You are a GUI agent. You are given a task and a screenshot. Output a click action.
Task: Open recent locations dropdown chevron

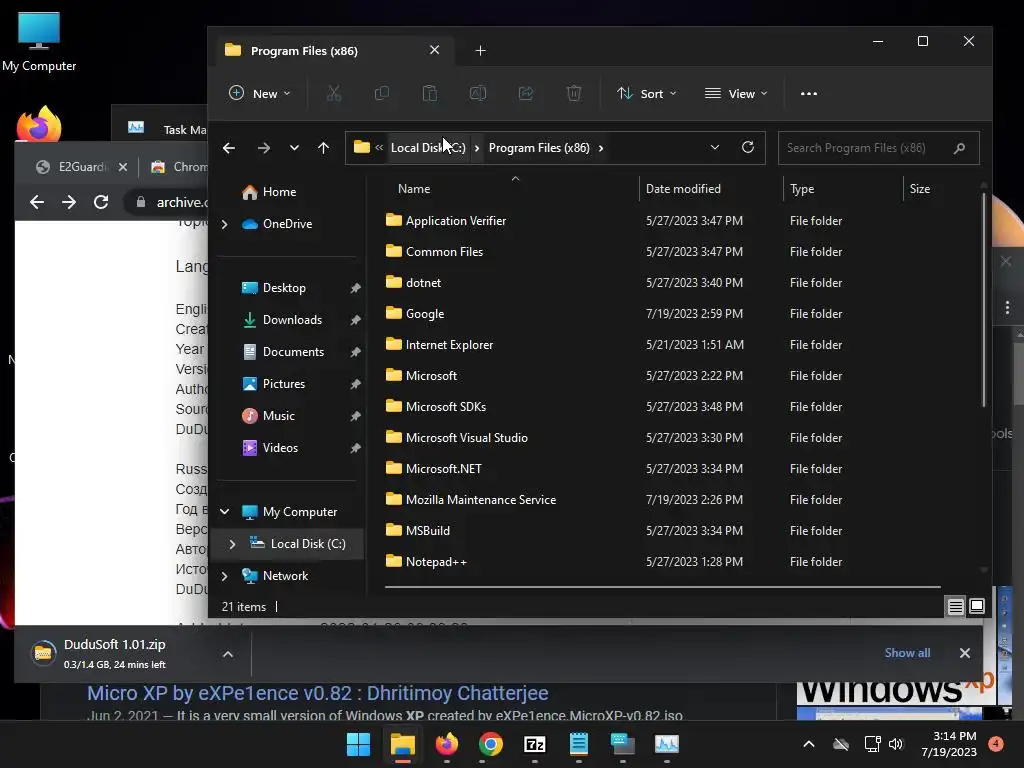point(294,148)
